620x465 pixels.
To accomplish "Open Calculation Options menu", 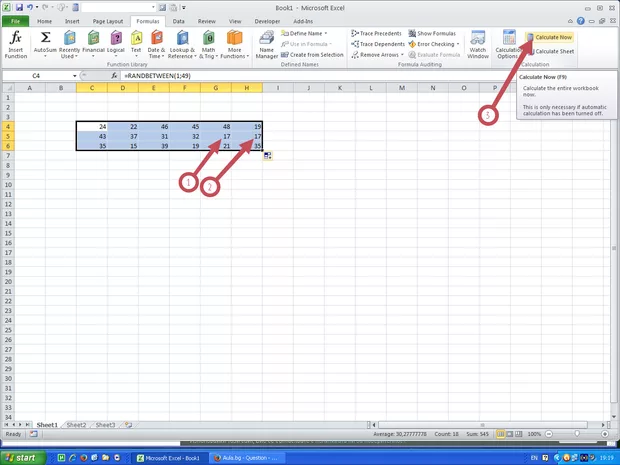I will pyautogui.click(x=508, y=45).
